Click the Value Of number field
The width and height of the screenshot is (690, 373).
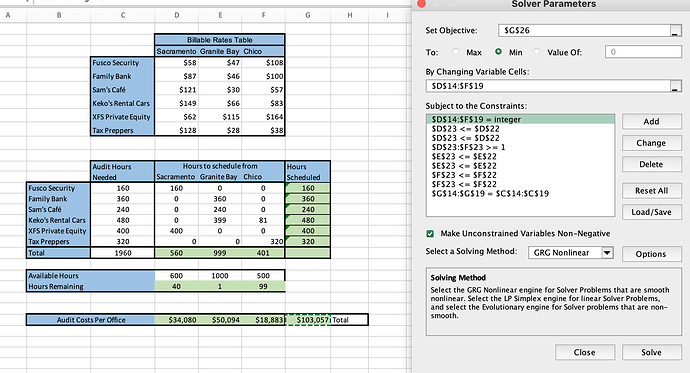[x=643, y=52]
